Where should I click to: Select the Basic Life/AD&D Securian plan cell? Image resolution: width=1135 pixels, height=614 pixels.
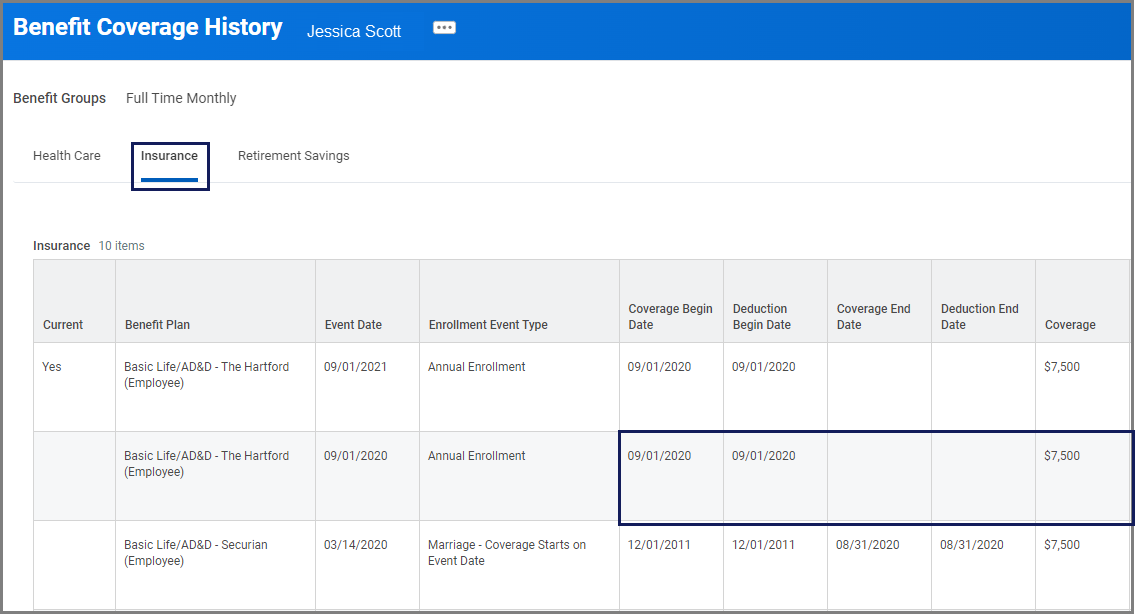[195, 553]
